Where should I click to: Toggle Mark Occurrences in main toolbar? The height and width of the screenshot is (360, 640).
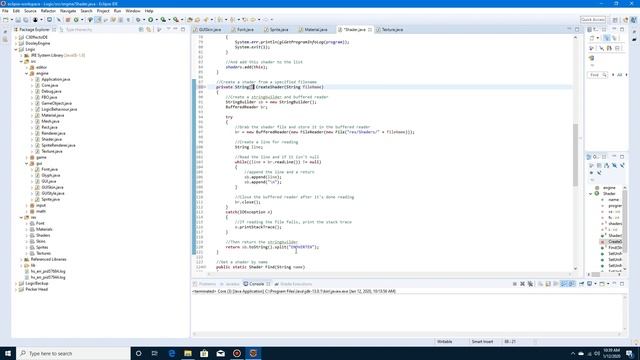pos(98,20)
